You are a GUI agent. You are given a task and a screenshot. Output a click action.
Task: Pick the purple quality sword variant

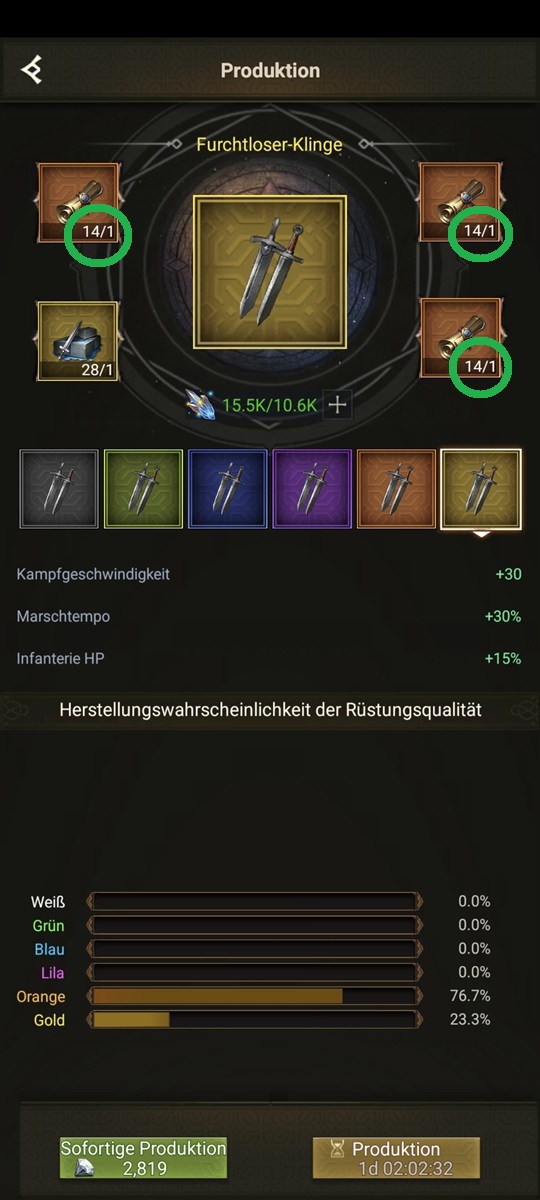point(312,489)
